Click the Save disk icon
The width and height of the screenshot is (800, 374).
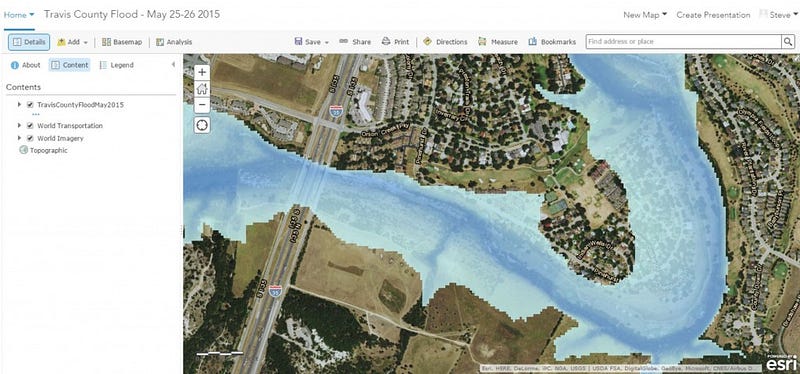[x=298, y=42]
